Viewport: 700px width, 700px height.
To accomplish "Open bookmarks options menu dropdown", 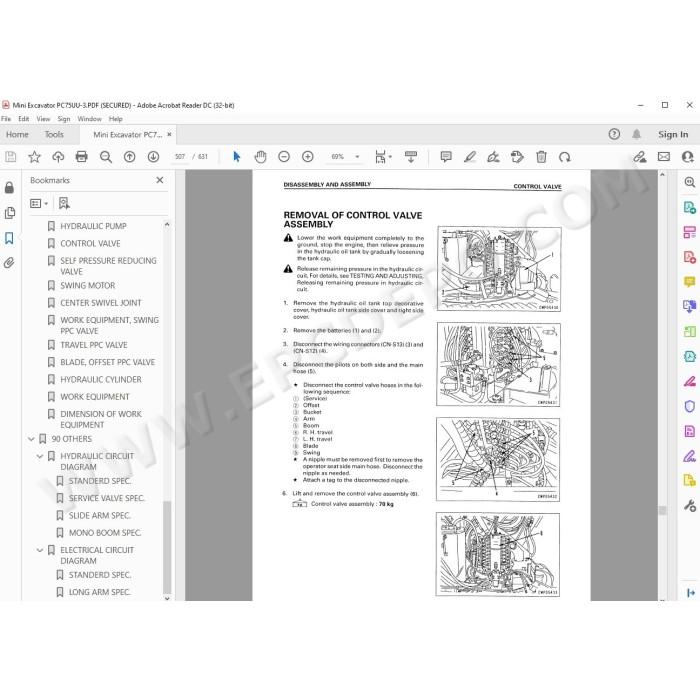I will (x=39, y=204).
